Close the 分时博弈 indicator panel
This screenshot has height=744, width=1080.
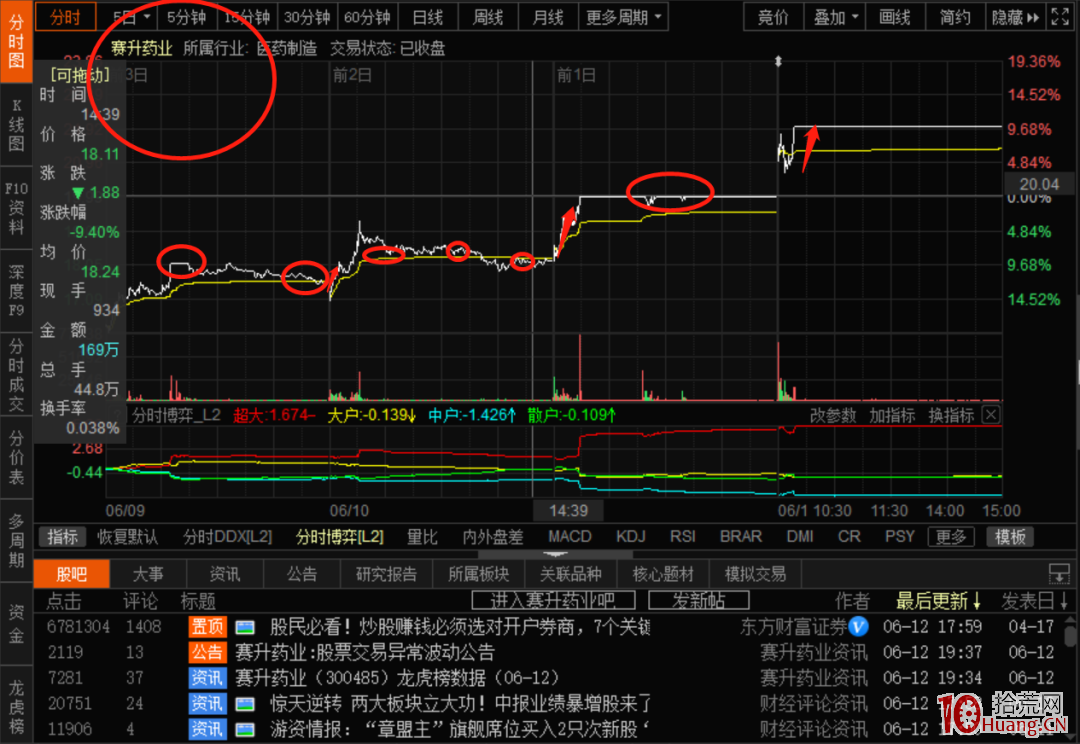(x=990, y=415)
